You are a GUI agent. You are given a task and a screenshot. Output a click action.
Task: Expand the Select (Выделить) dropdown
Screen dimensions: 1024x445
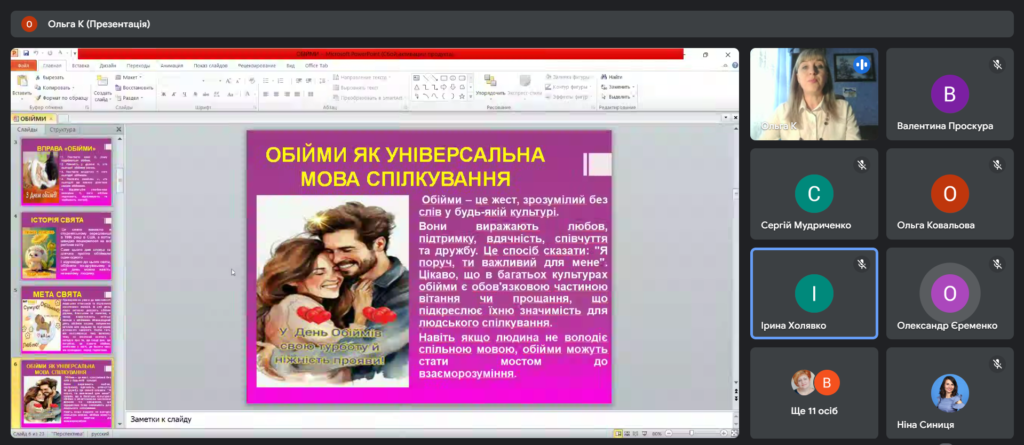pyautogui.click(x=618, y=98)
